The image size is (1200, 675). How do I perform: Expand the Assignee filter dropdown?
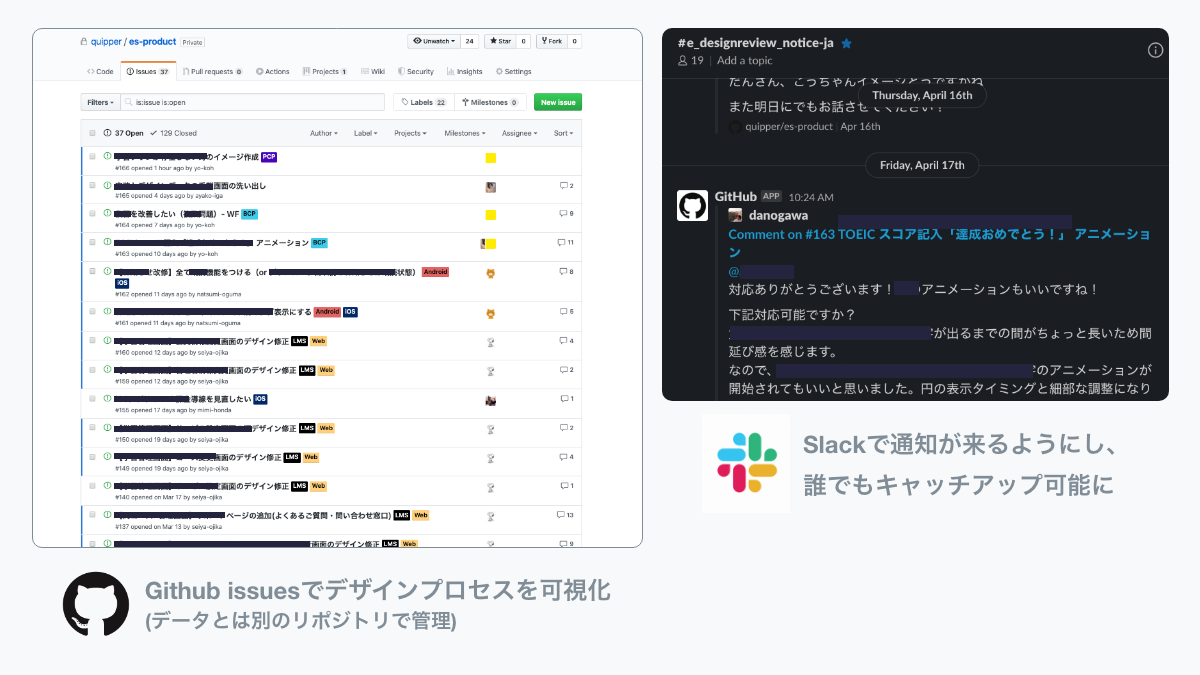519,133
